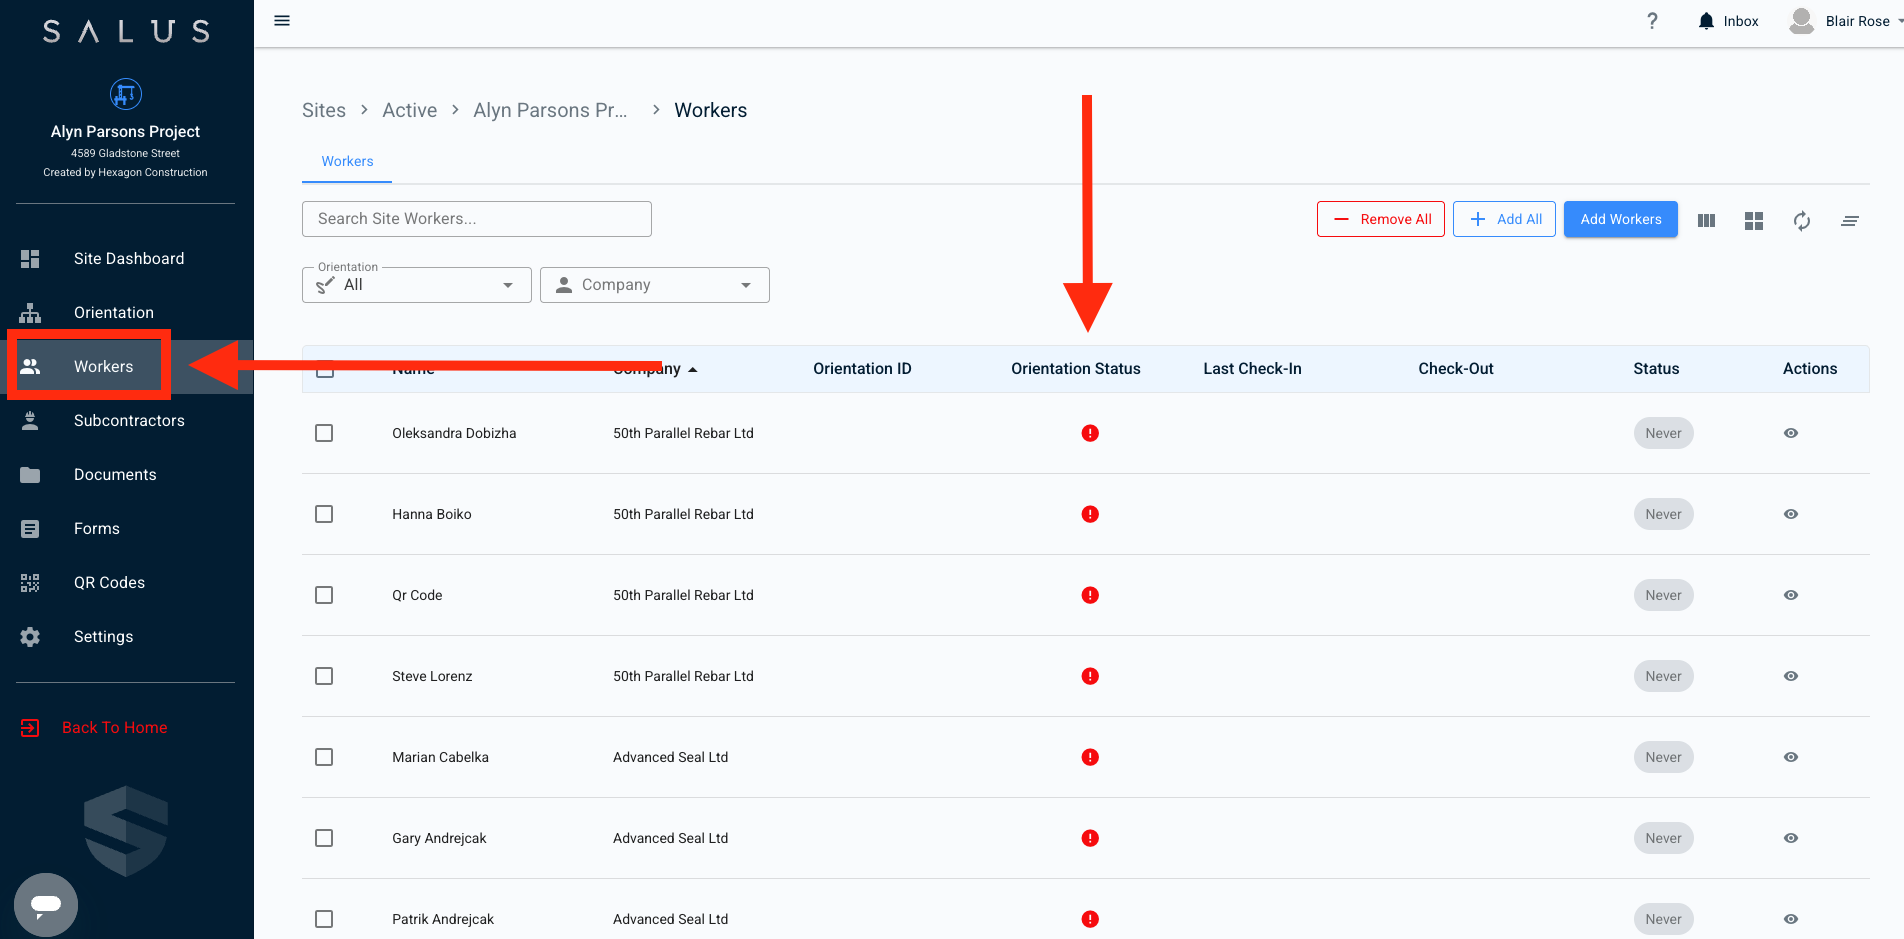Open the Inbox notifications bell
1904x939 pixels.
click(x=1706, y=21)
